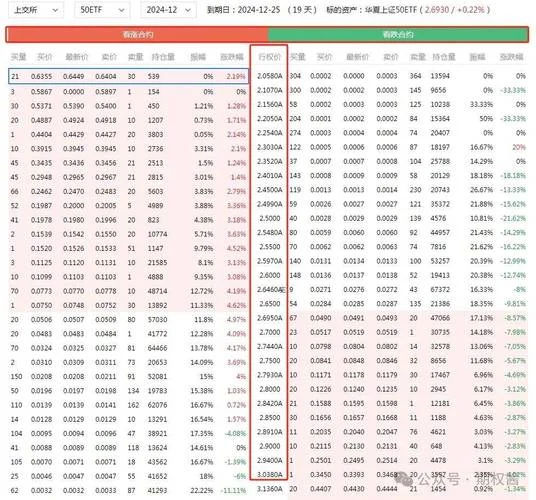Select the highlighted call row at strike 2.0580A

pos(129,76)
